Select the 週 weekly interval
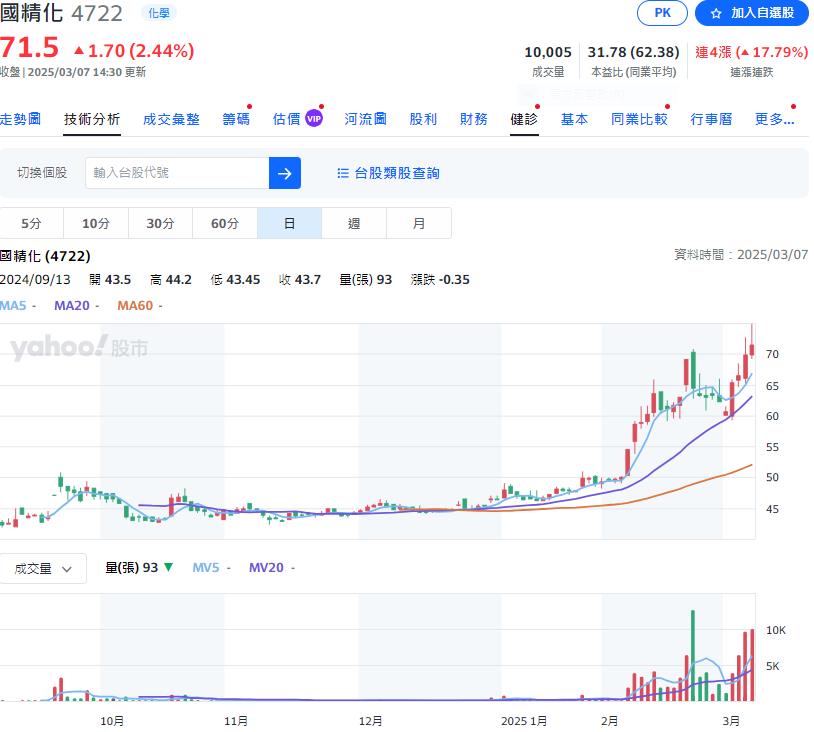The image size is (814, 732). (354, 223)
